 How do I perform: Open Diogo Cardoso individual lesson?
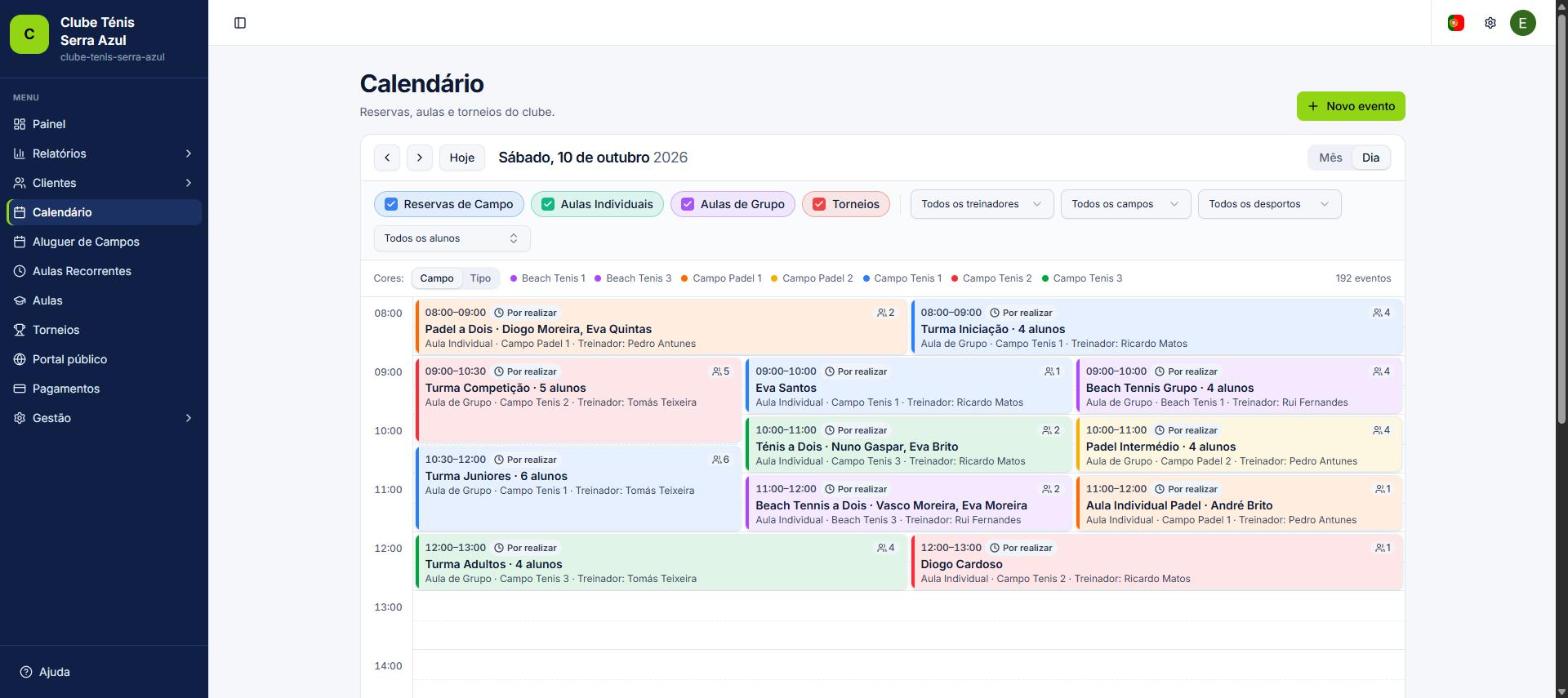[x=1157, y=562]
